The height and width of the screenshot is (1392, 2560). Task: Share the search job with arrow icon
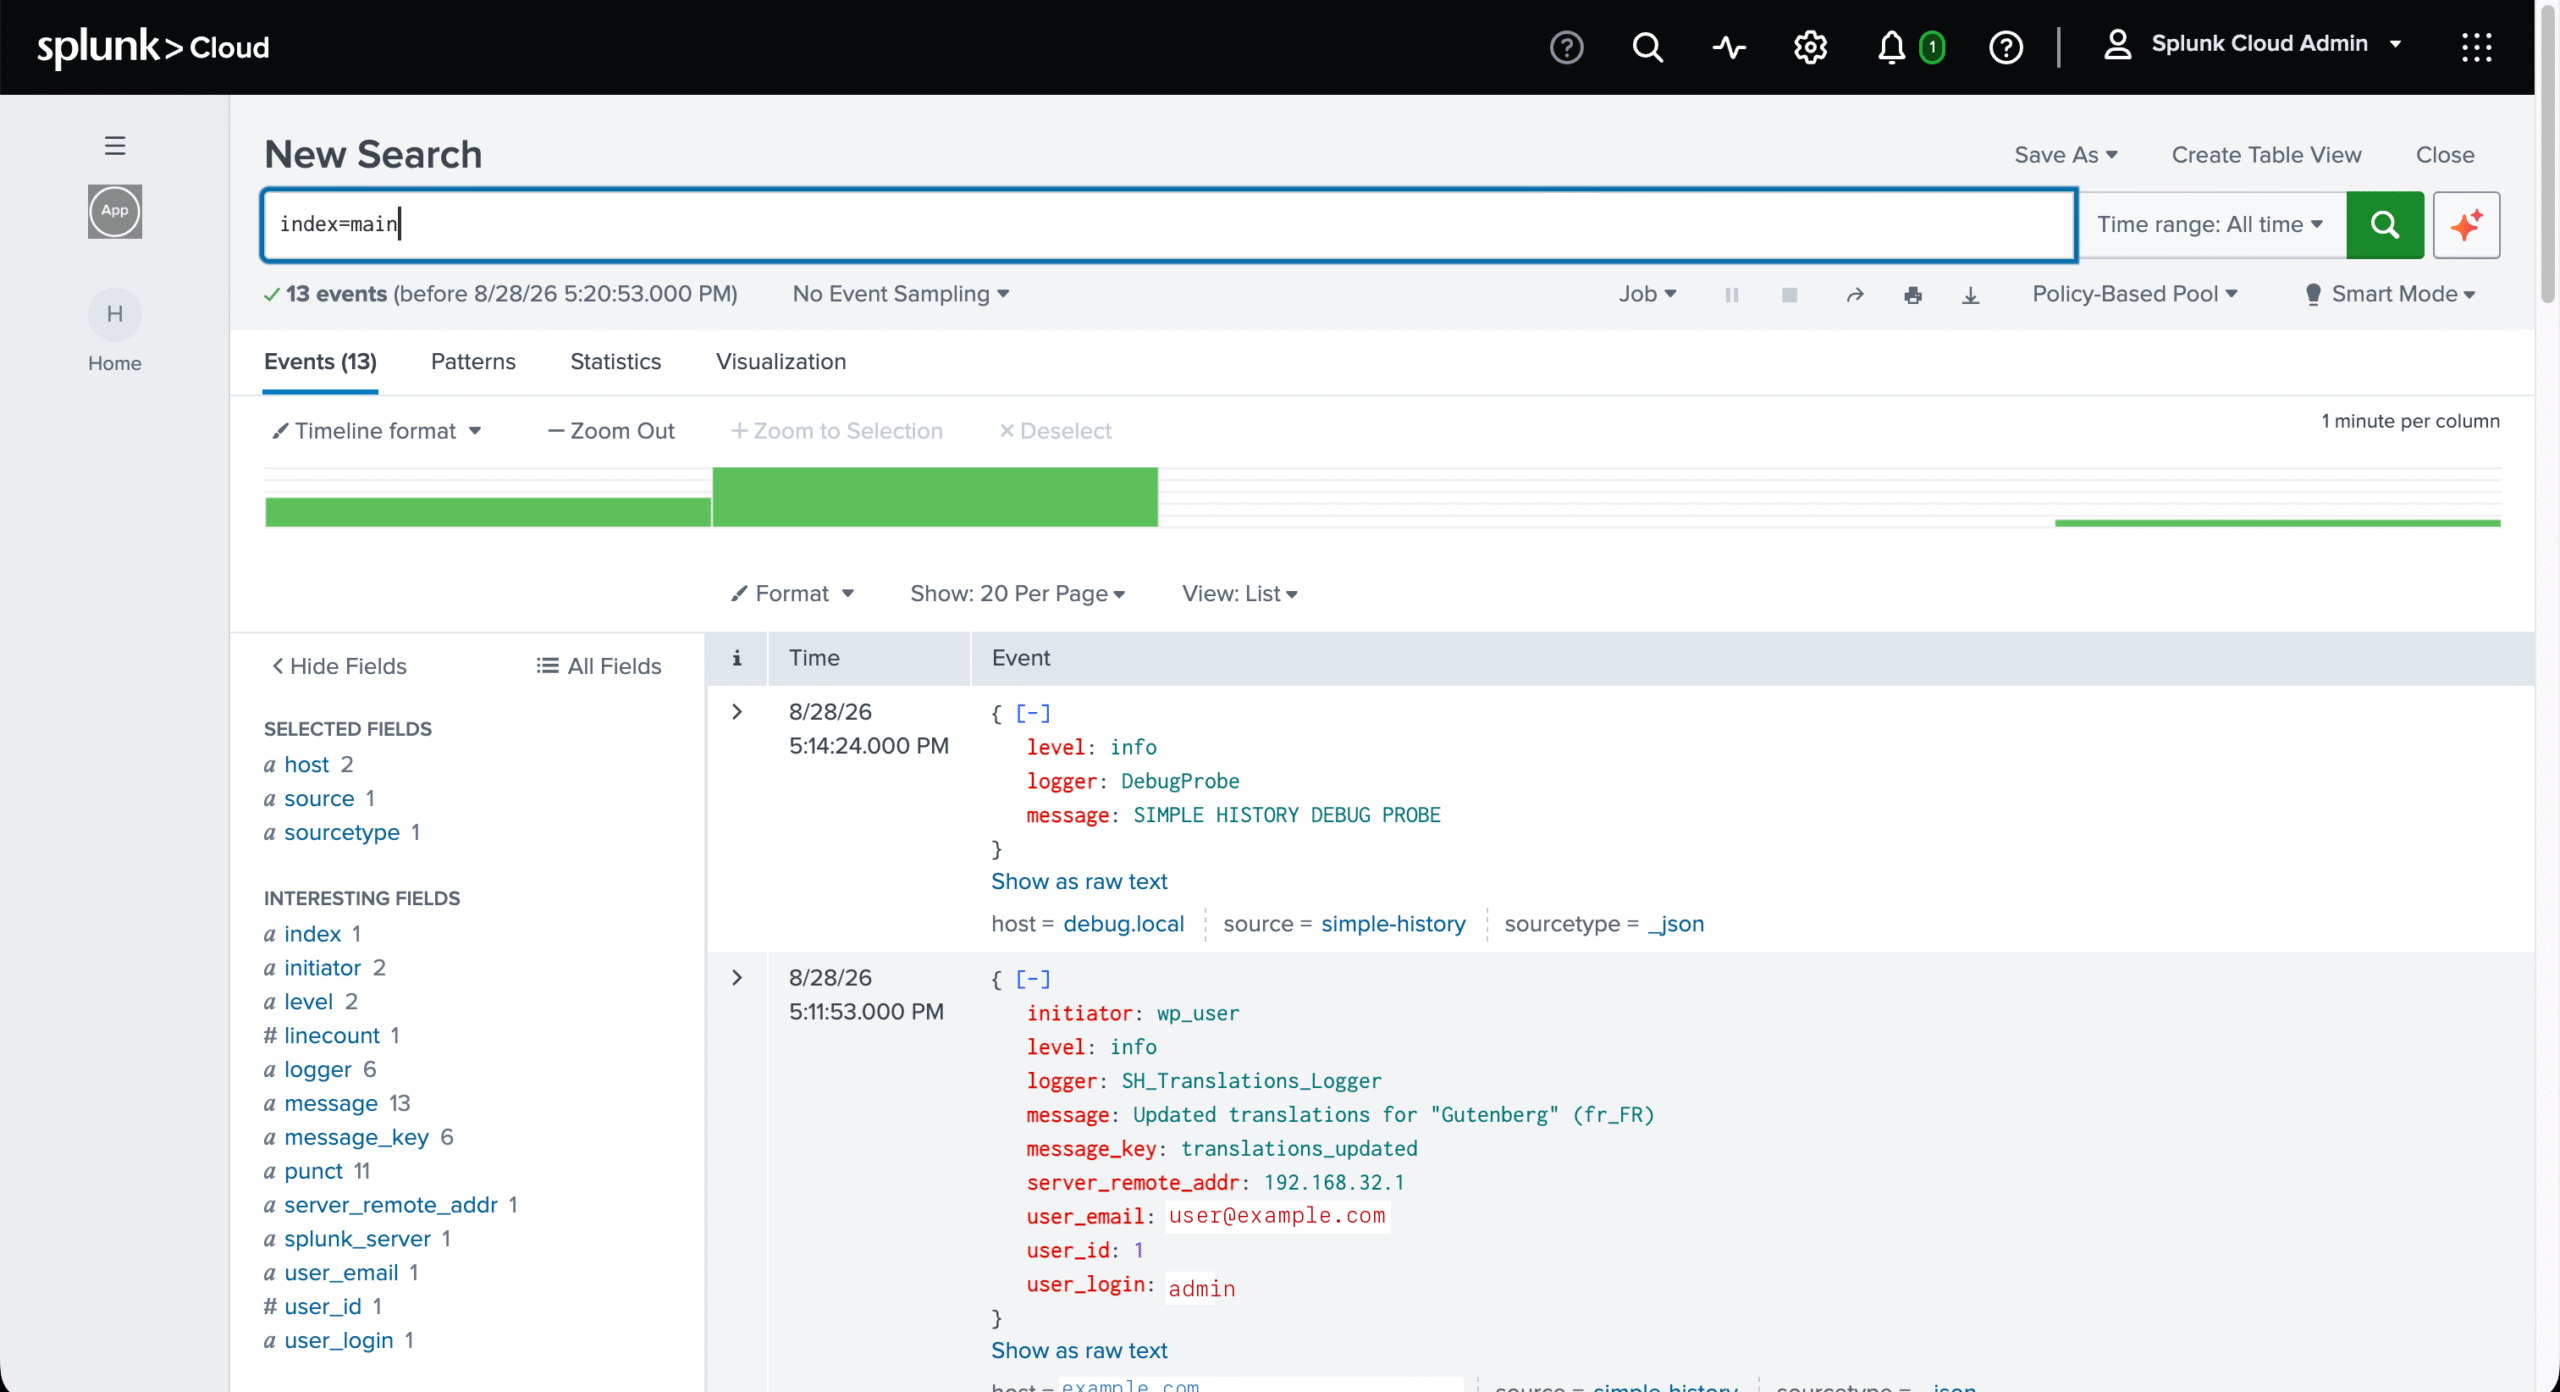click(x=1855, y=295)
